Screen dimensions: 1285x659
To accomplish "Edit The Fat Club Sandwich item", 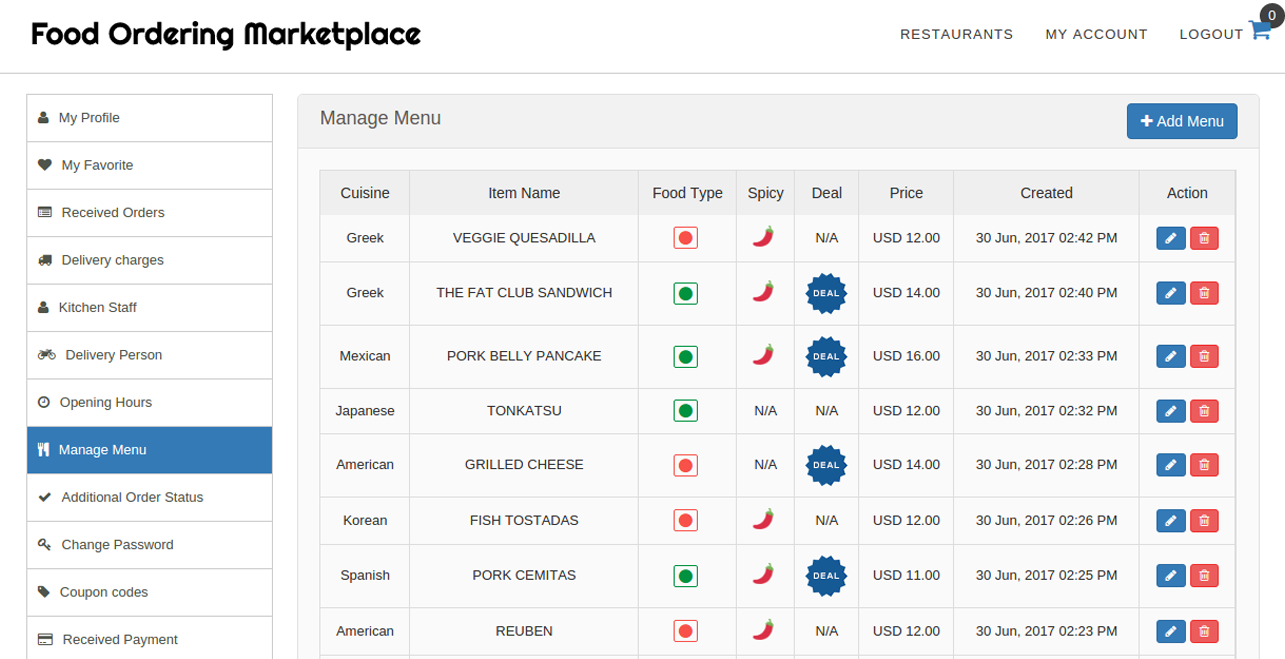I will pos(1171,293).
